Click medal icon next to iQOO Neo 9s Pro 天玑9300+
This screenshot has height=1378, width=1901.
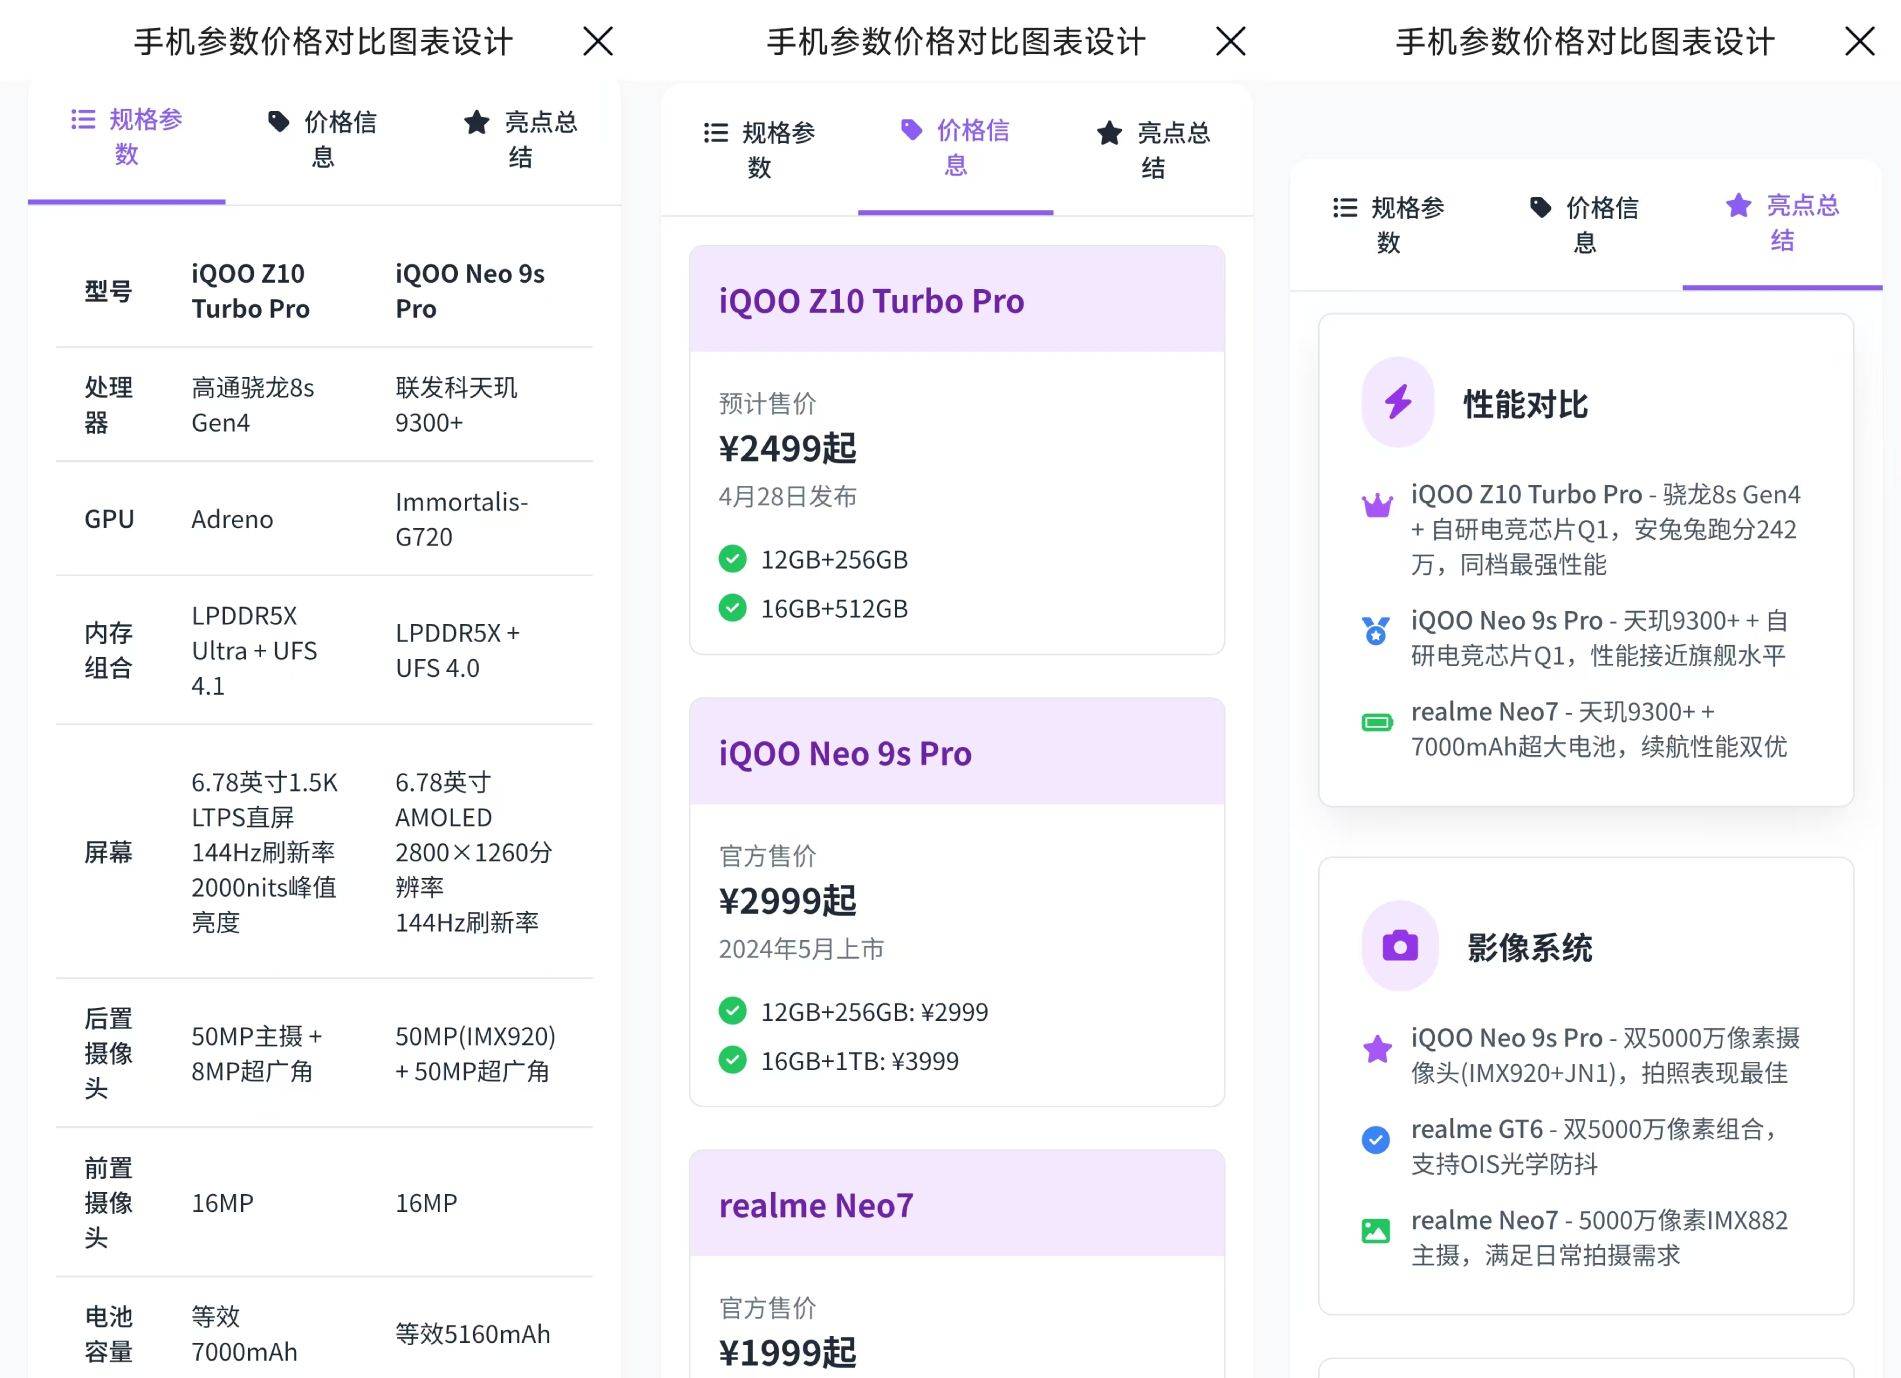click(1376, 631)
